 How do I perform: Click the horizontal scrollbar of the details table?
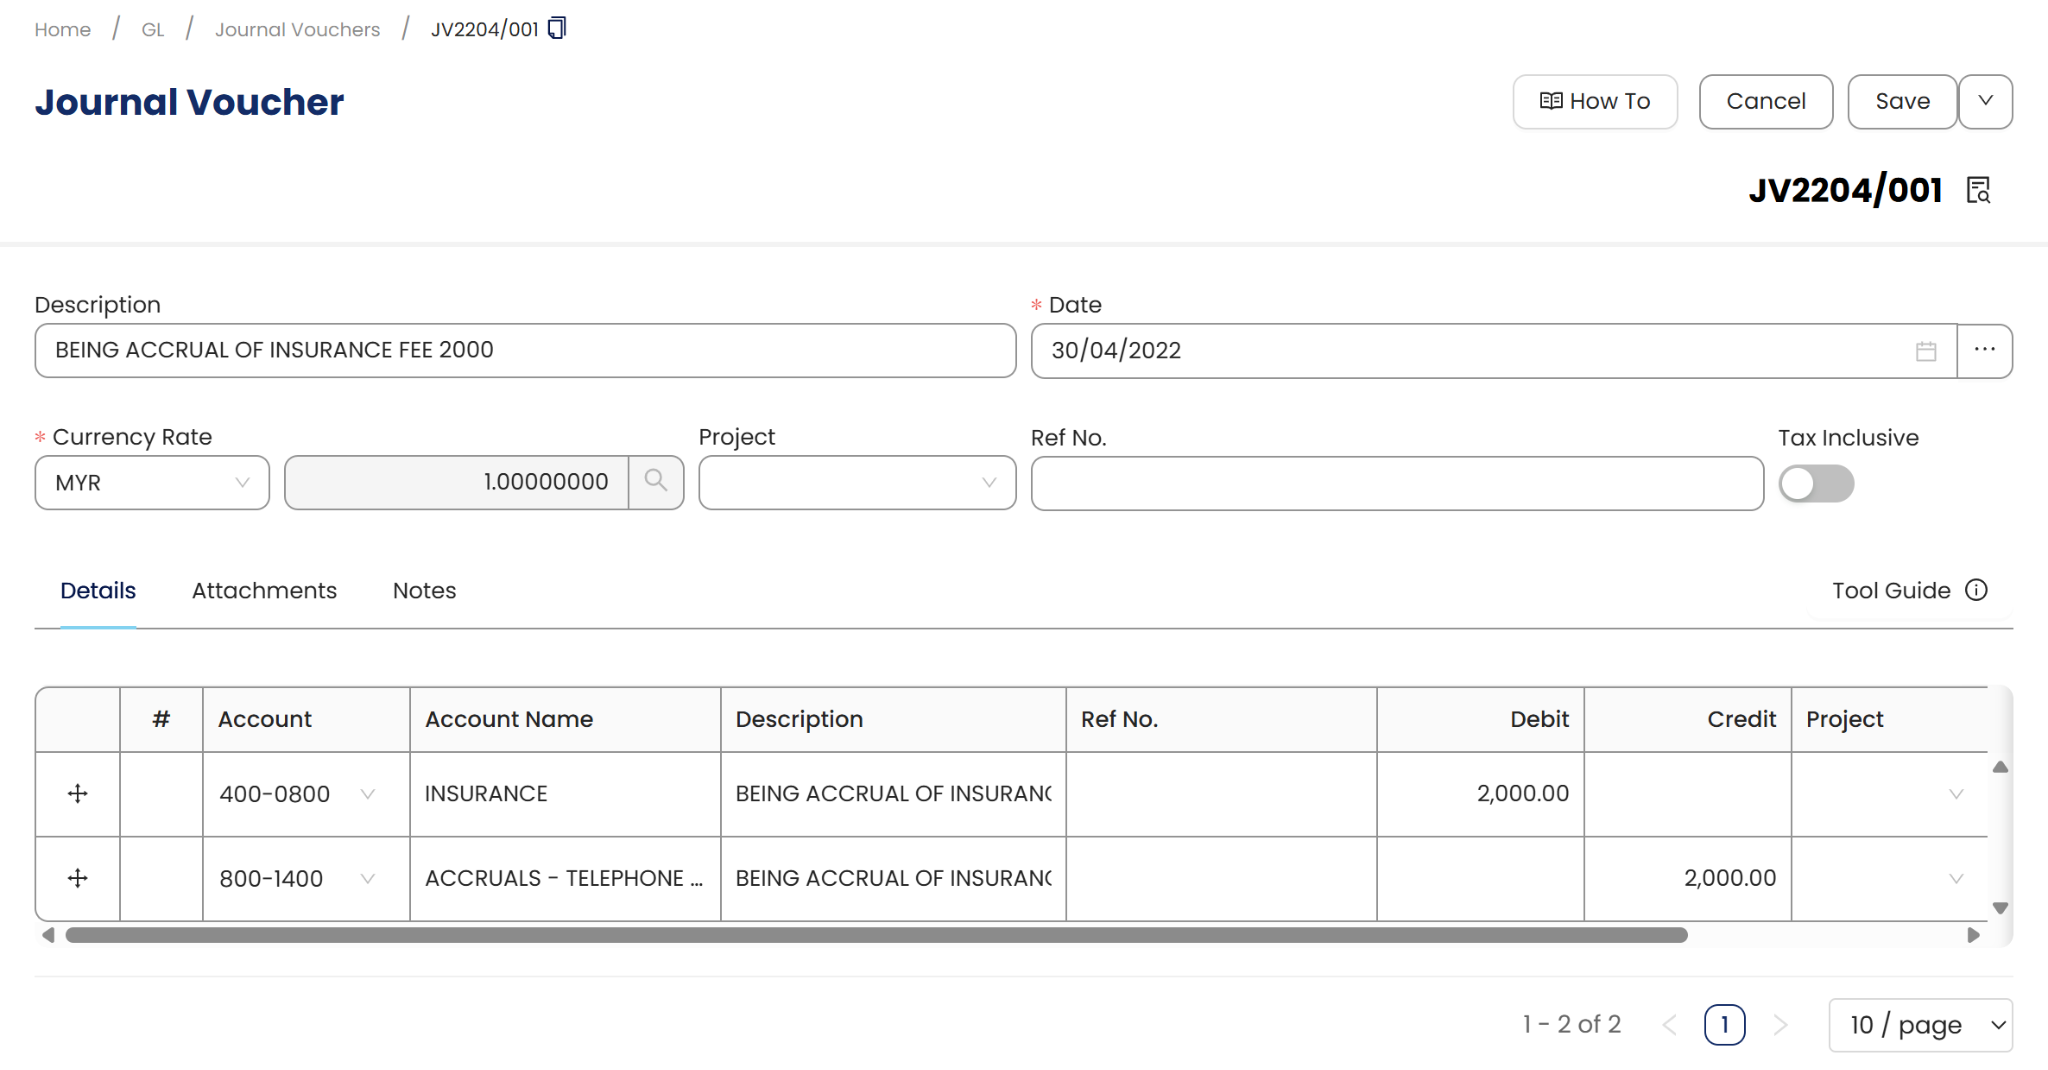pyautogui.click(x=876, y=936)
